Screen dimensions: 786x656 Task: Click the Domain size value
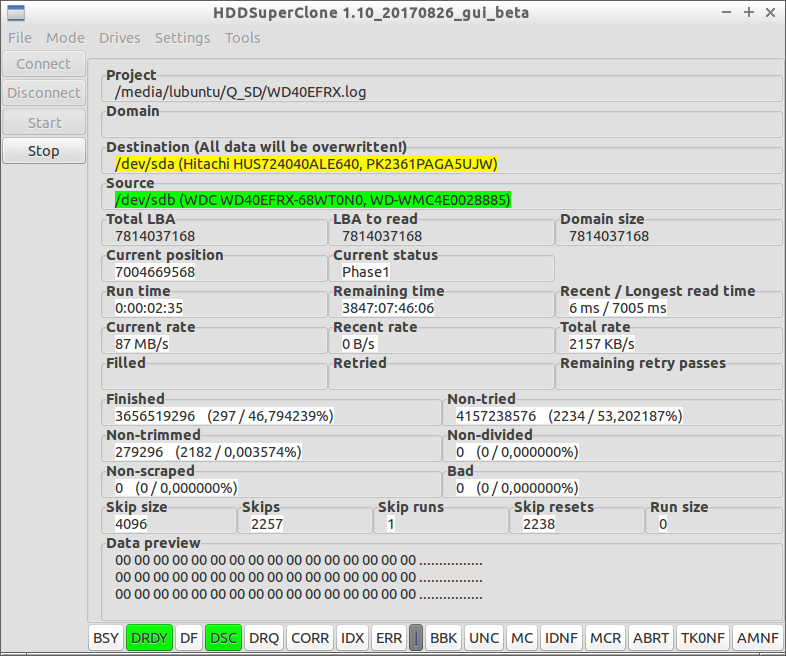tap(609, 236)
